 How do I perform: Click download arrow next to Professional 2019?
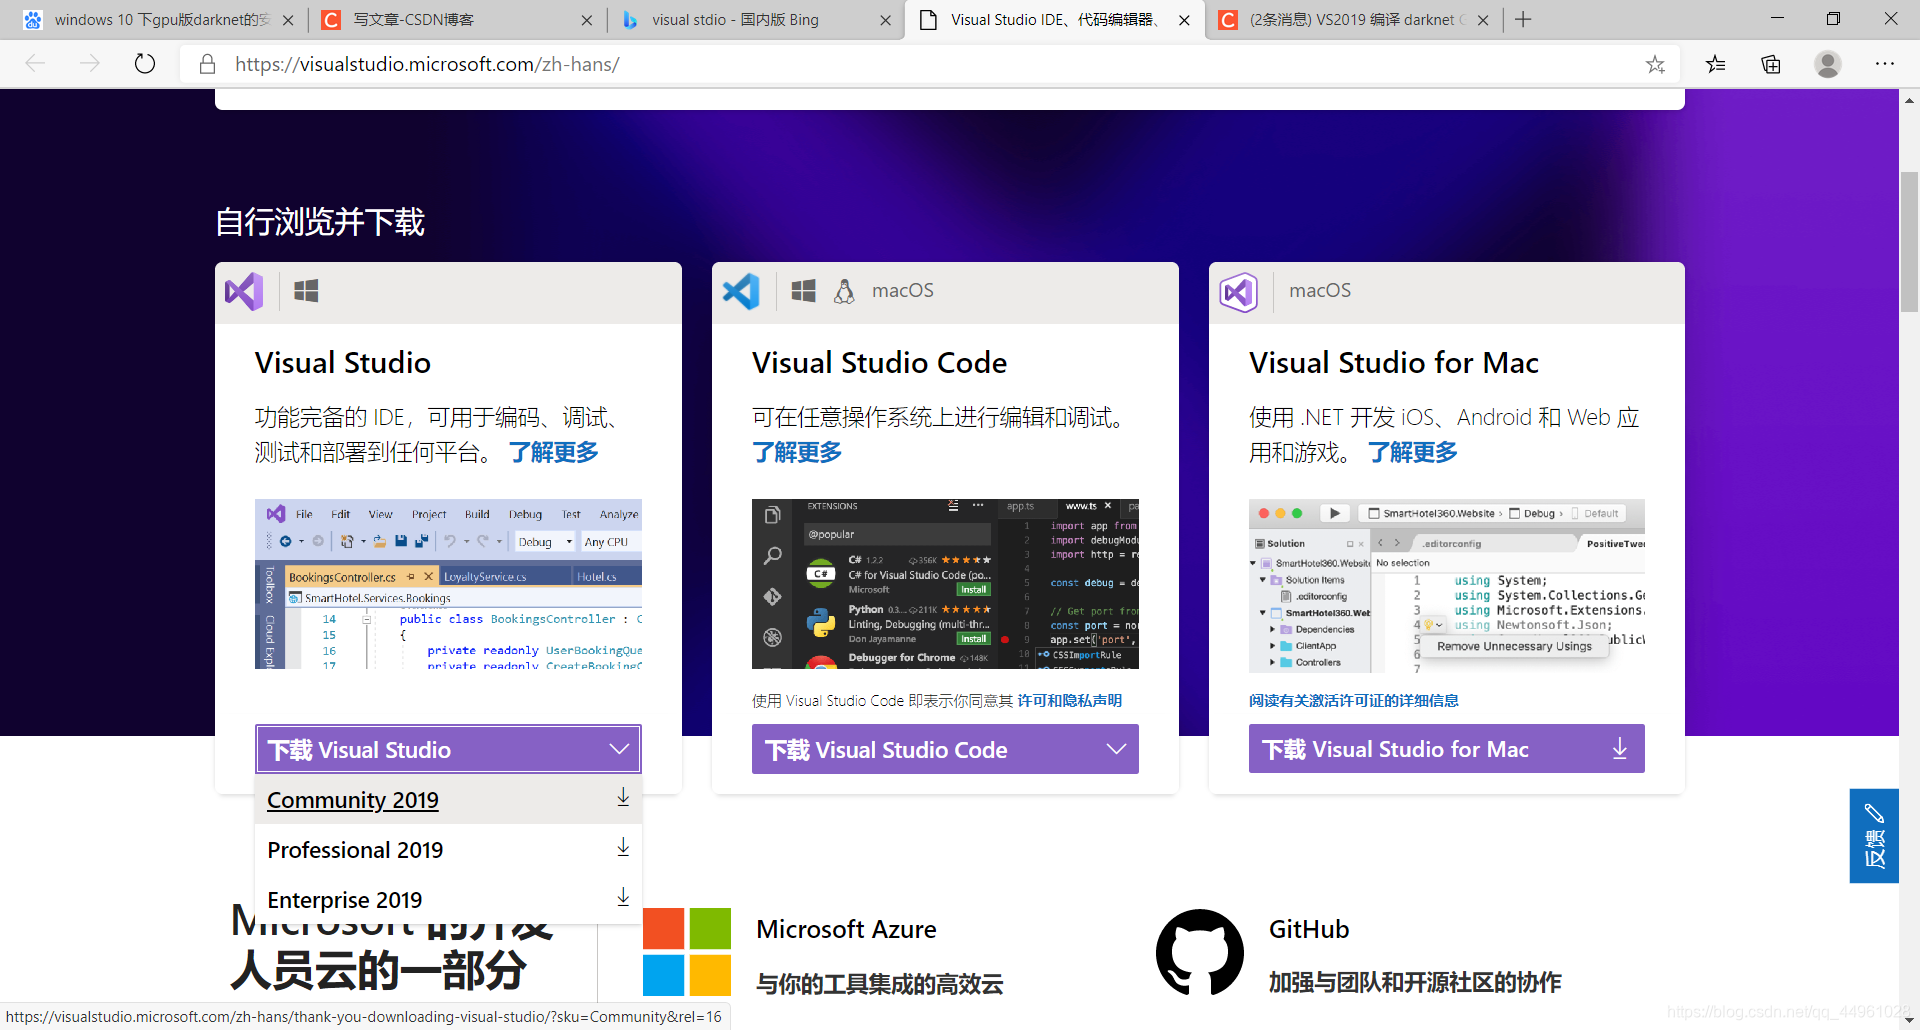click(623, 847)
